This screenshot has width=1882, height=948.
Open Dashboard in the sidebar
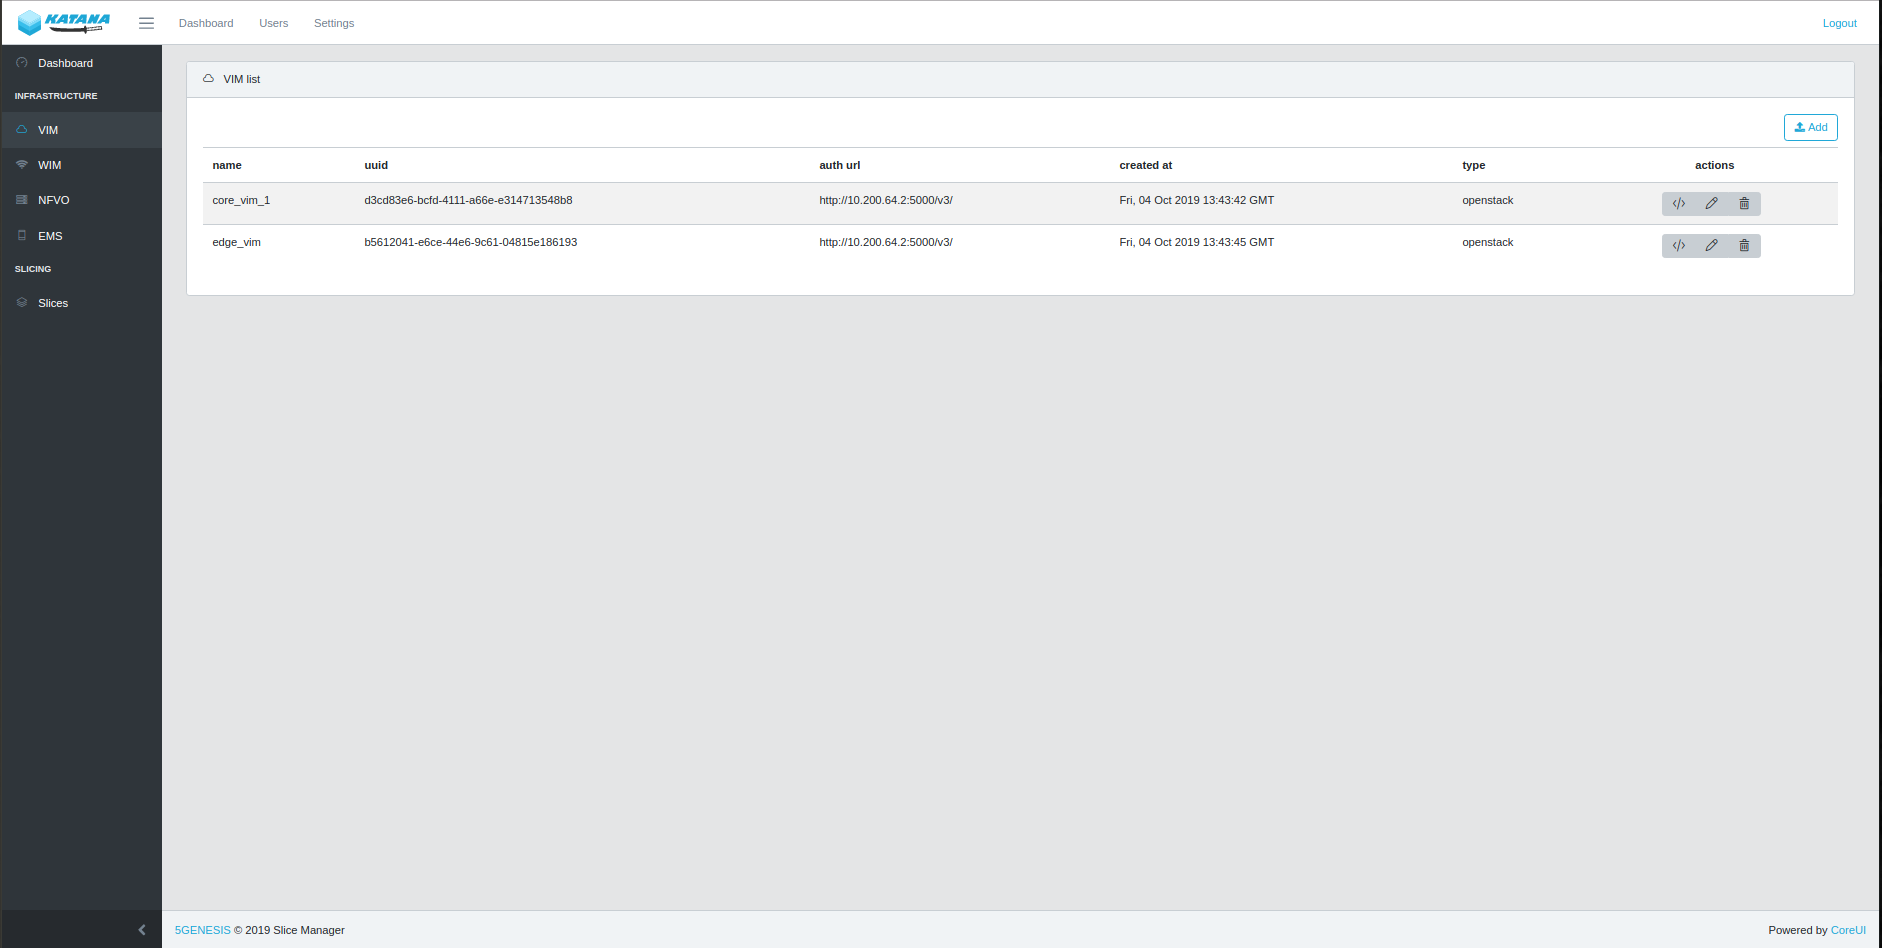pyautogui.click(x=81, y=63)
